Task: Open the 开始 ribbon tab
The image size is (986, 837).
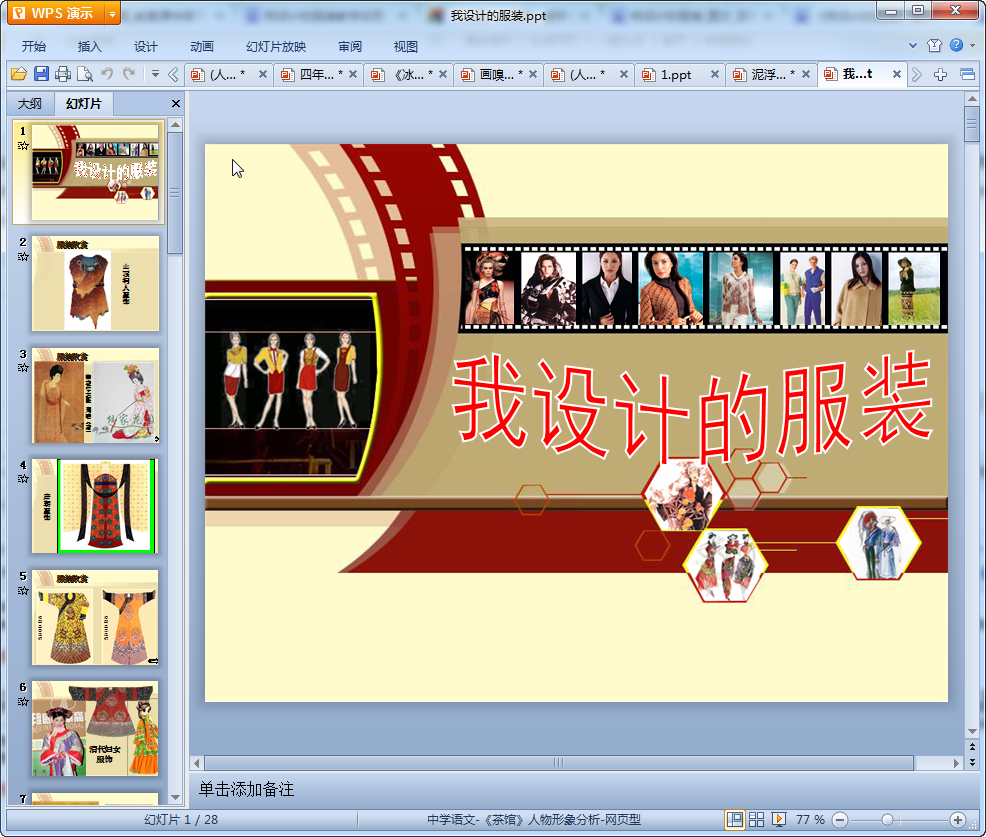Action: tap(34, 47)
